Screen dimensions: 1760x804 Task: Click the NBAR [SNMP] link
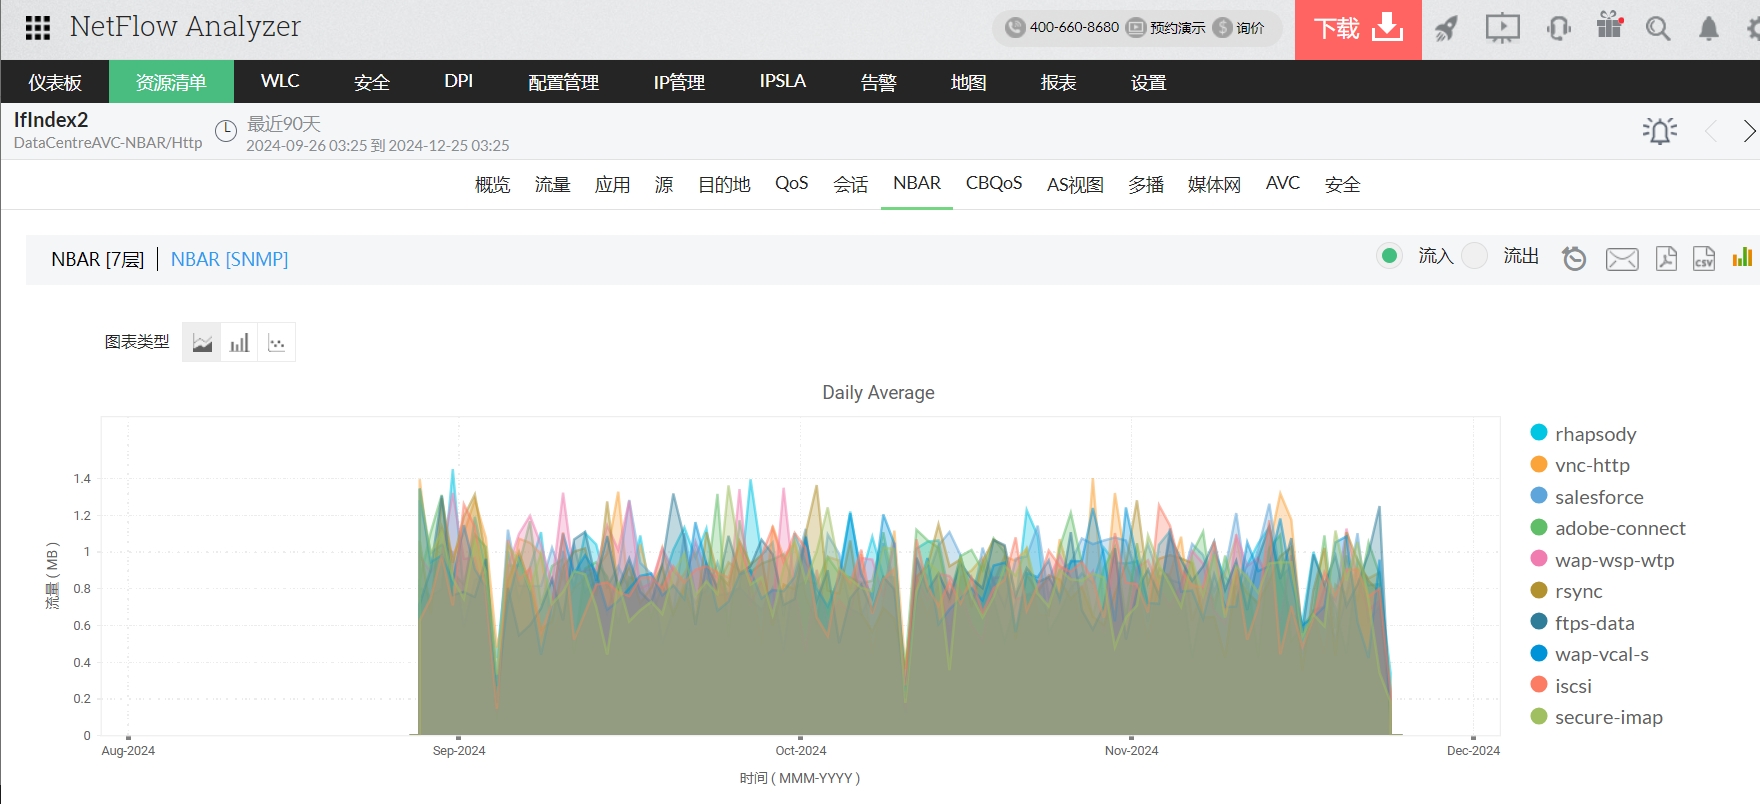(229, 260)
